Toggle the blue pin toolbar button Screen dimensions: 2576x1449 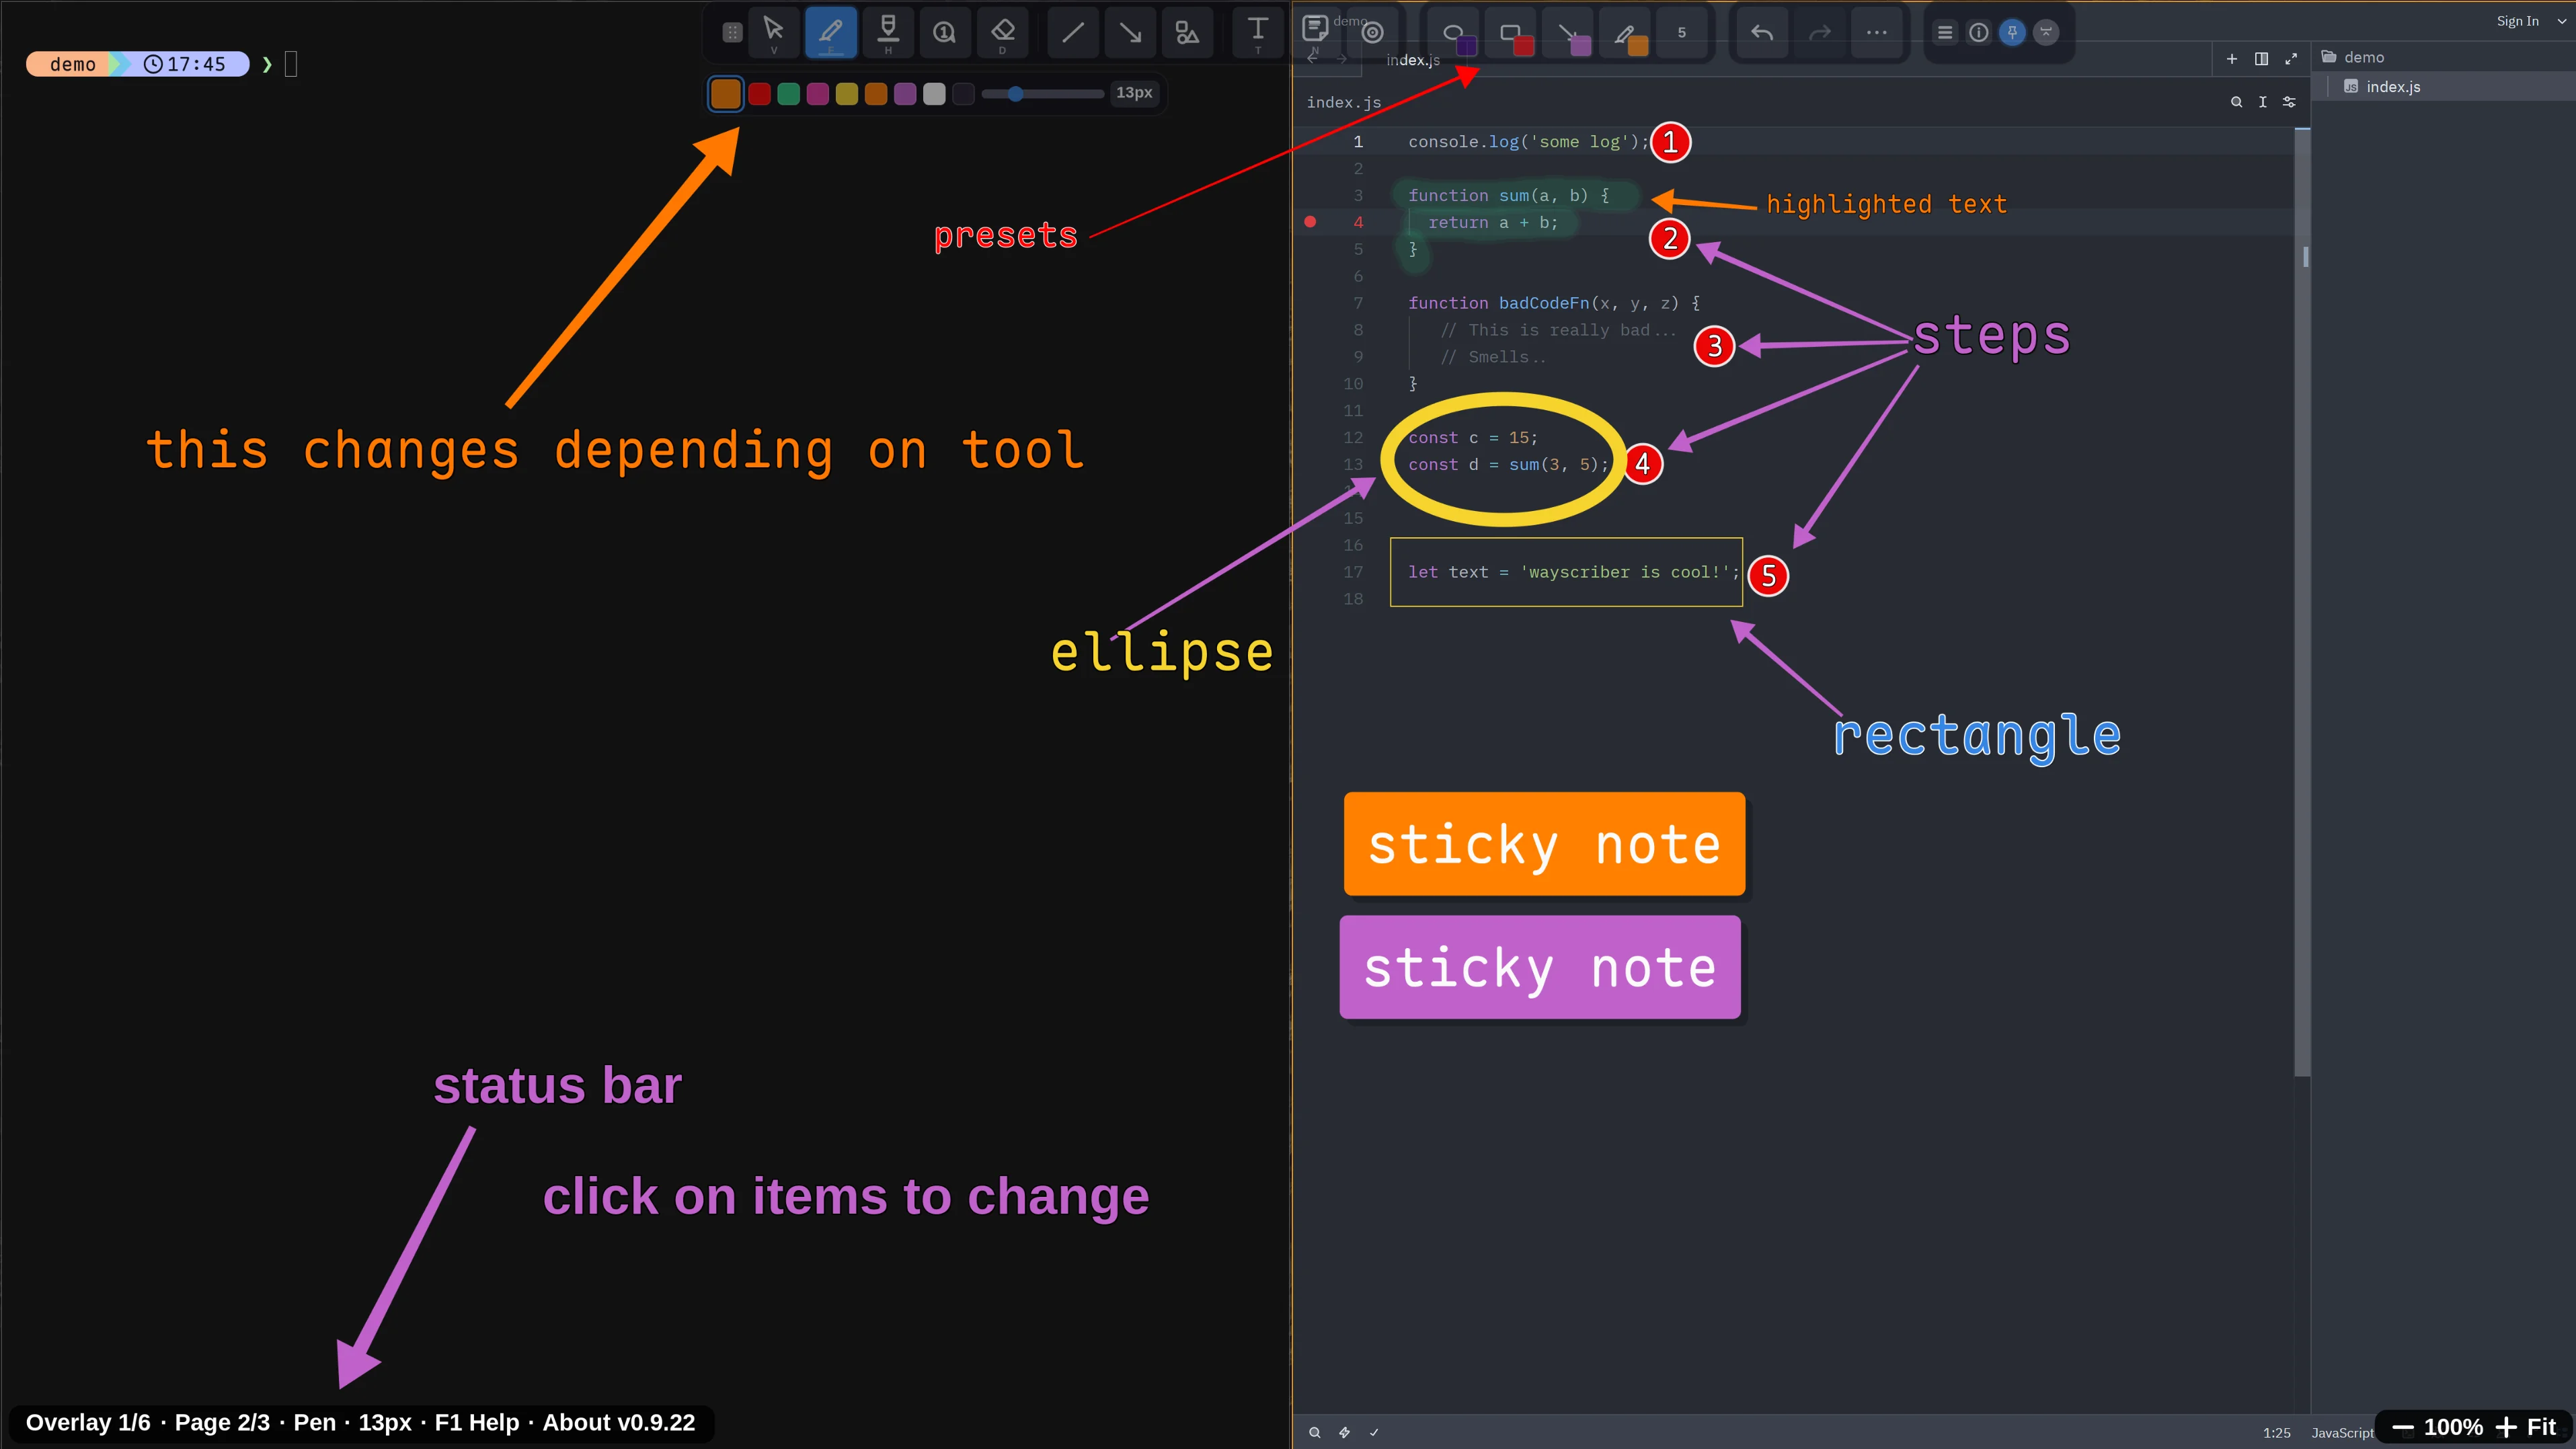coord(2013,33)
